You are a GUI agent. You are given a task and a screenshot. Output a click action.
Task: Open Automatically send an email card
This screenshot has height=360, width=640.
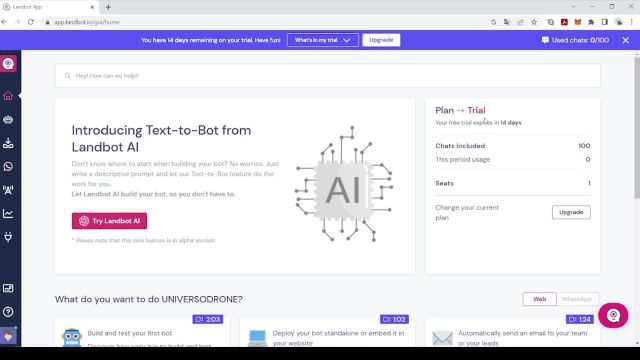[x=513, y=333]
